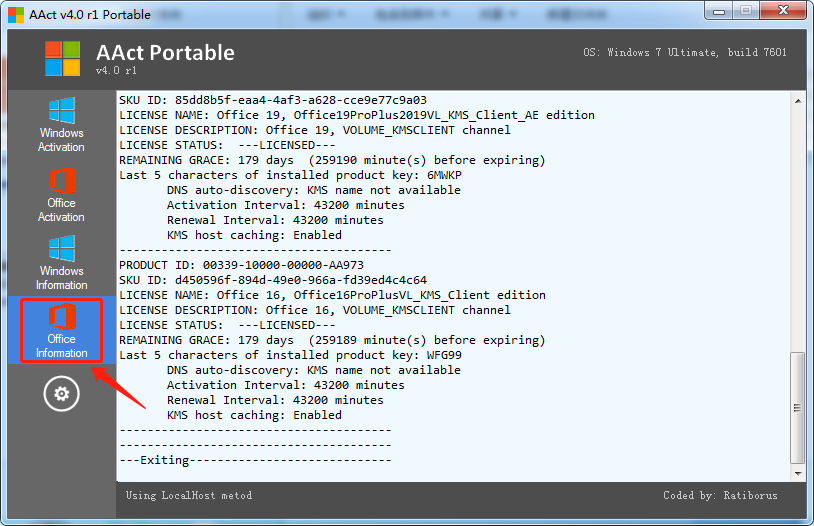Click the Office 19 LICENSE DESCRIPTION line
814x526 pixels.
[315, 130]
